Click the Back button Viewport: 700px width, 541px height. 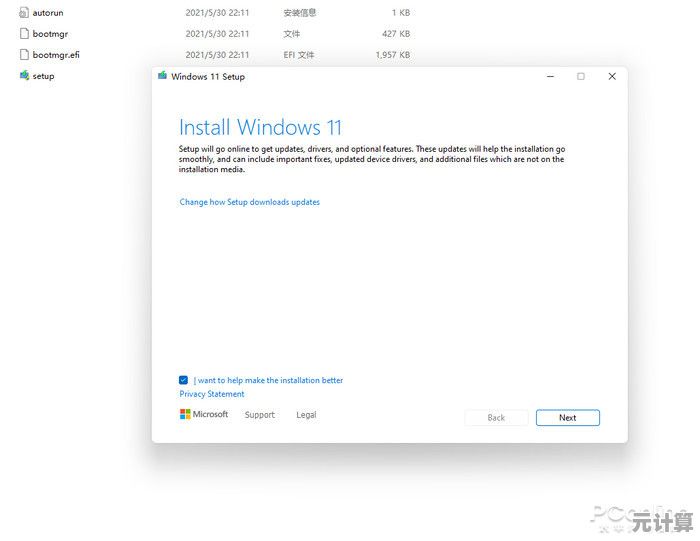point(496,417)
